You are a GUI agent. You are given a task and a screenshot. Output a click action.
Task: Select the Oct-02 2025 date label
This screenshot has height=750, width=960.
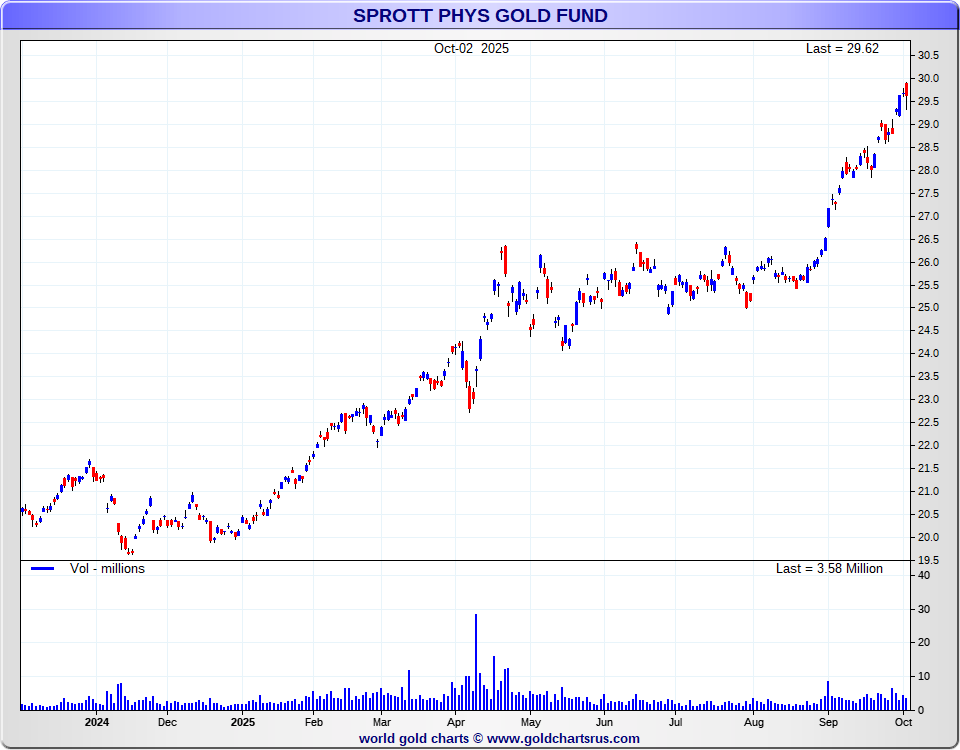click(x=471, y=48)
